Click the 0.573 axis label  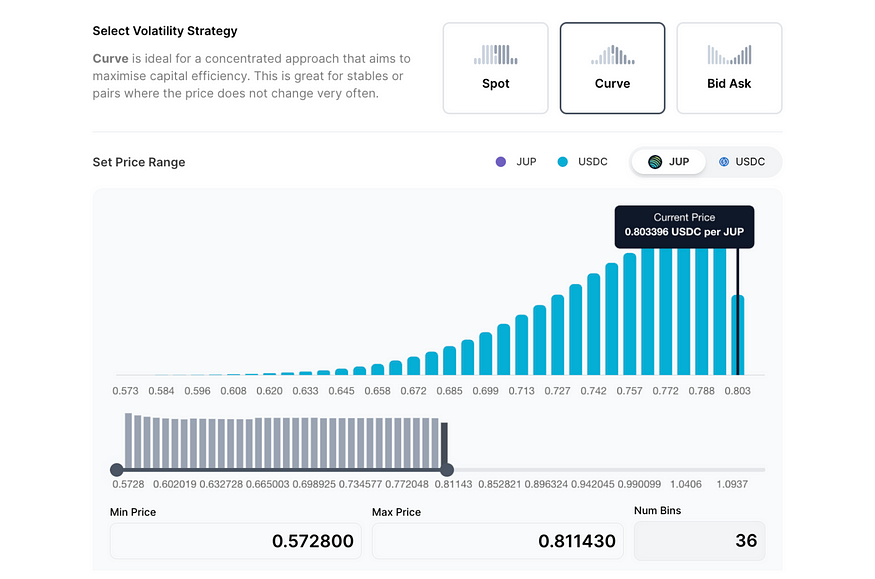(125, 391)
